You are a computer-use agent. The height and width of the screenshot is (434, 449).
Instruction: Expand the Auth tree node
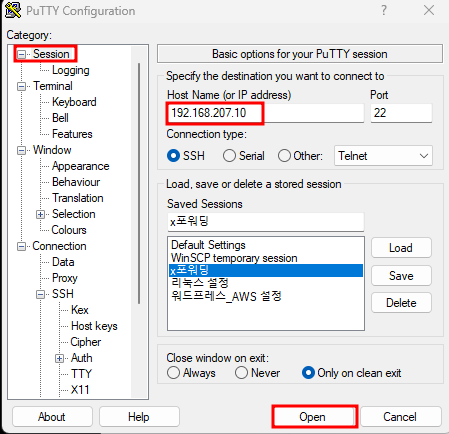[x=59, y=358]
